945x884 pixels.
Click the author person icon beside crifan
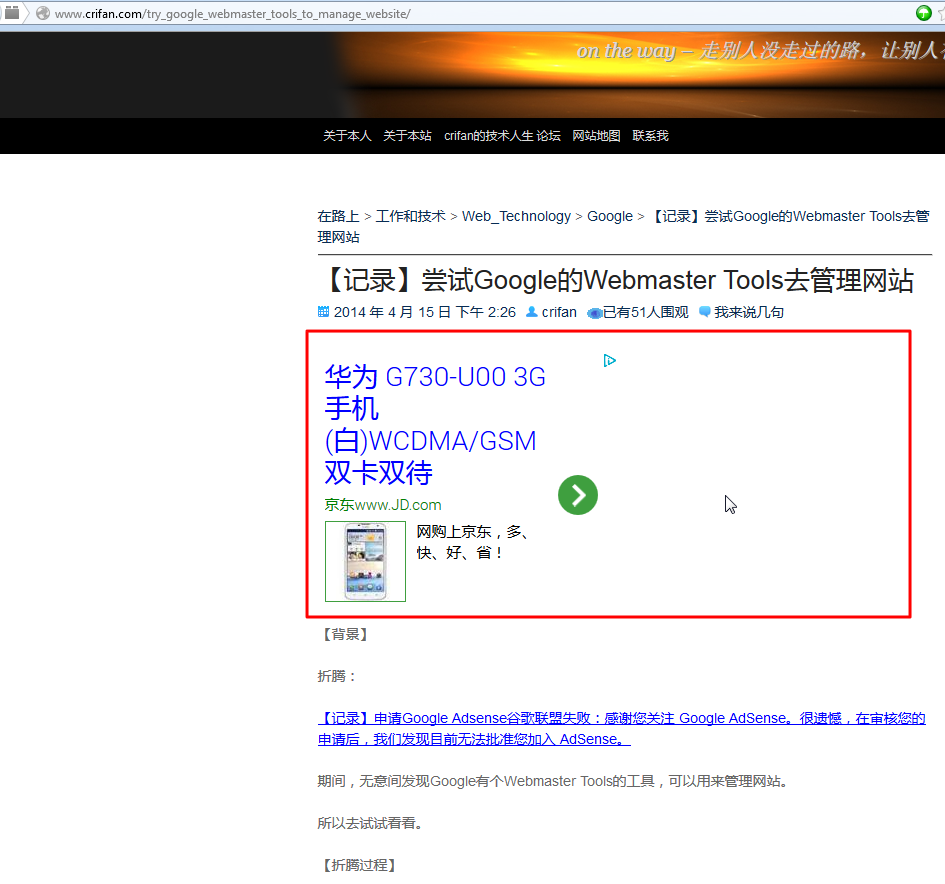click(532, 312)
